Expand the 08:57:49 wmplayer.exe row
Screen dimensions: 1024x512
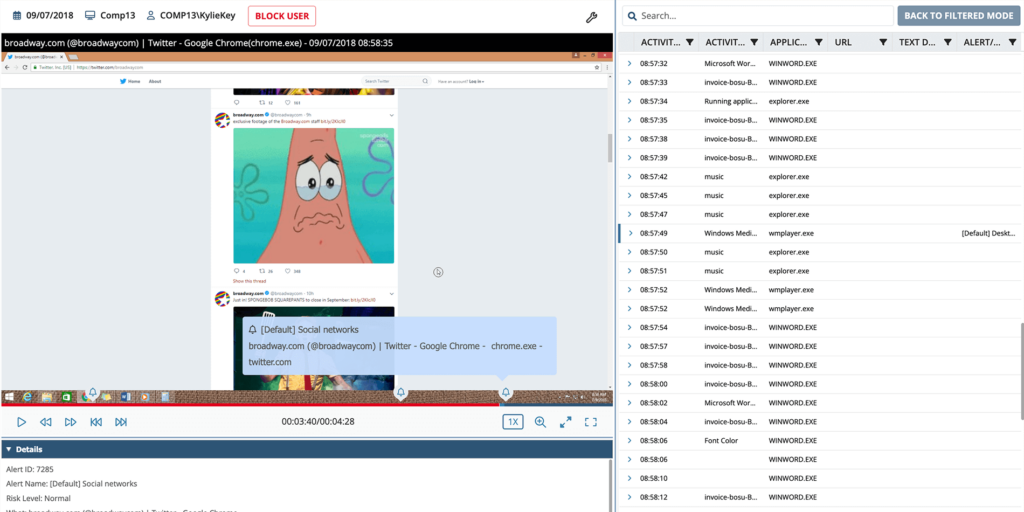(630, 233)
